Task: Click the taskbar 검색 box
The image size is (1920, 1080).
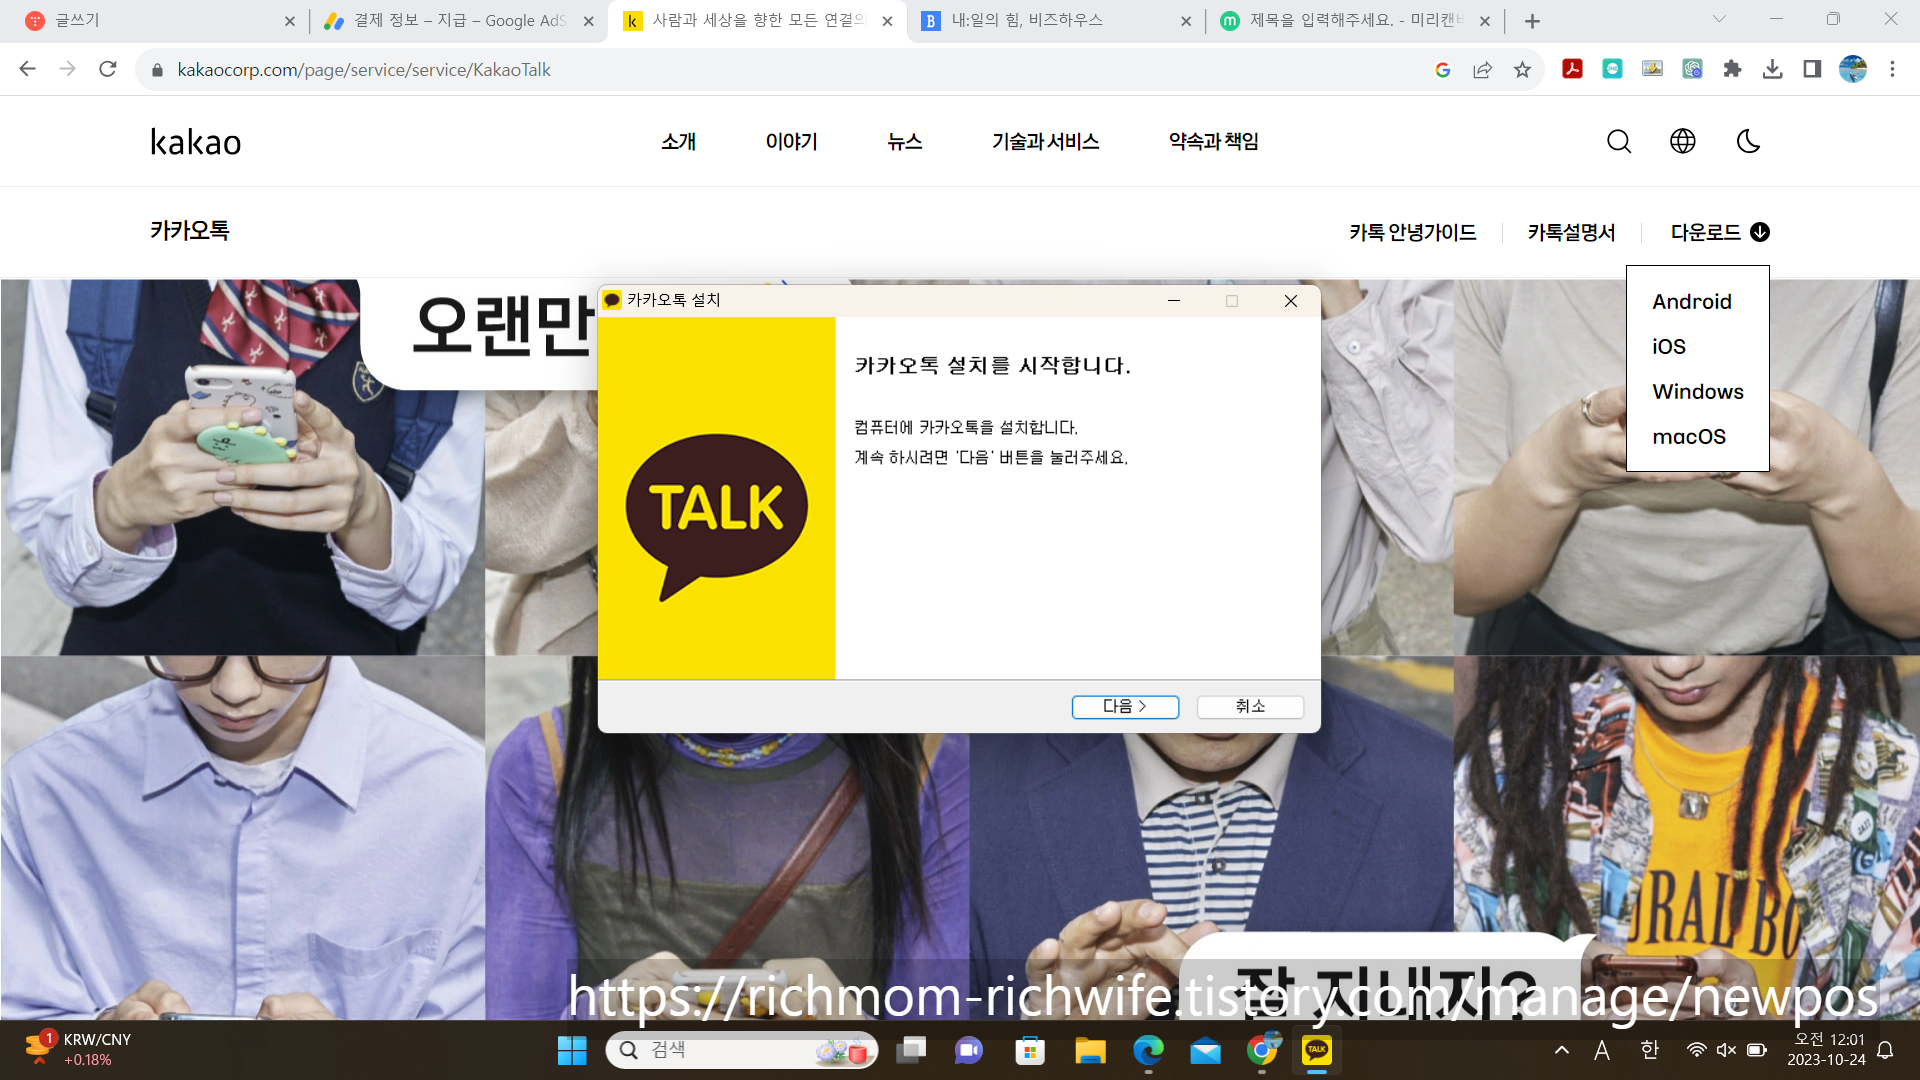Action: (x=742, y=1050)
